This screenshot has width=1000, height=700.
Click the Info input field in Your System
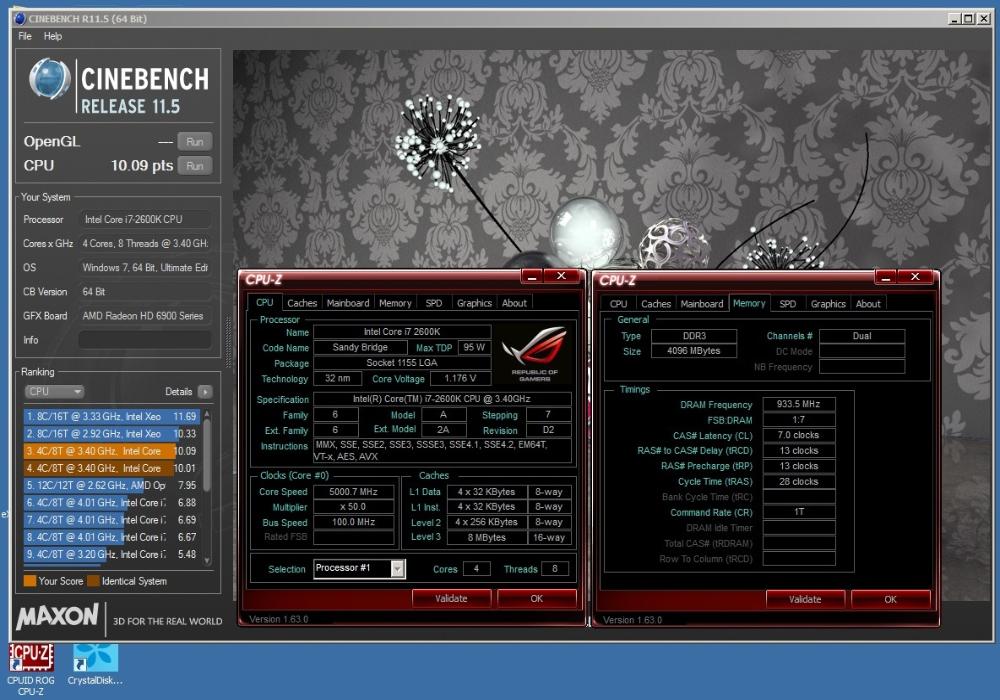click(145, 340)
